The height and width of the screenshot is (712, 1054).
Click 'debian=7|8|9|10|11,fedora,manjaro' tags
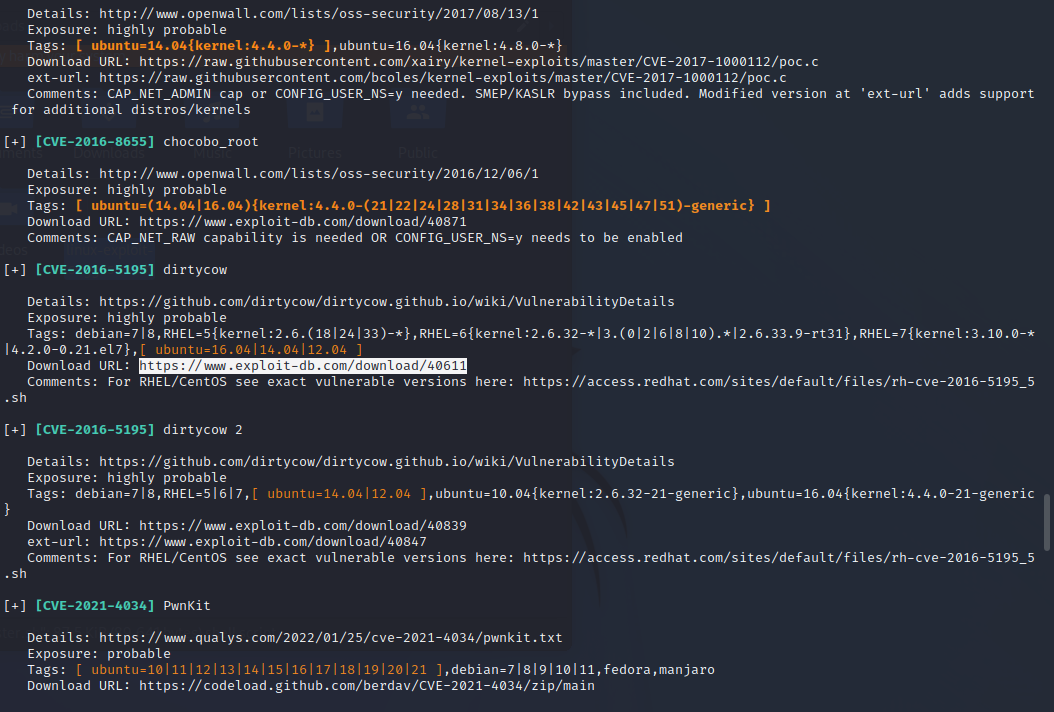(x=583, y=670)
